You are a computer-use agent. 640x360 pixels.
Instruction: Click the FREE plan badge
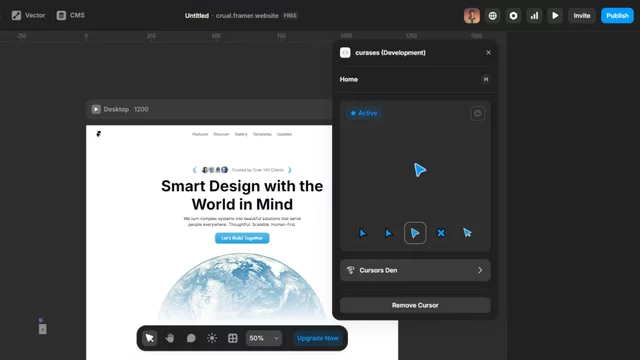(x=290, y=16)
